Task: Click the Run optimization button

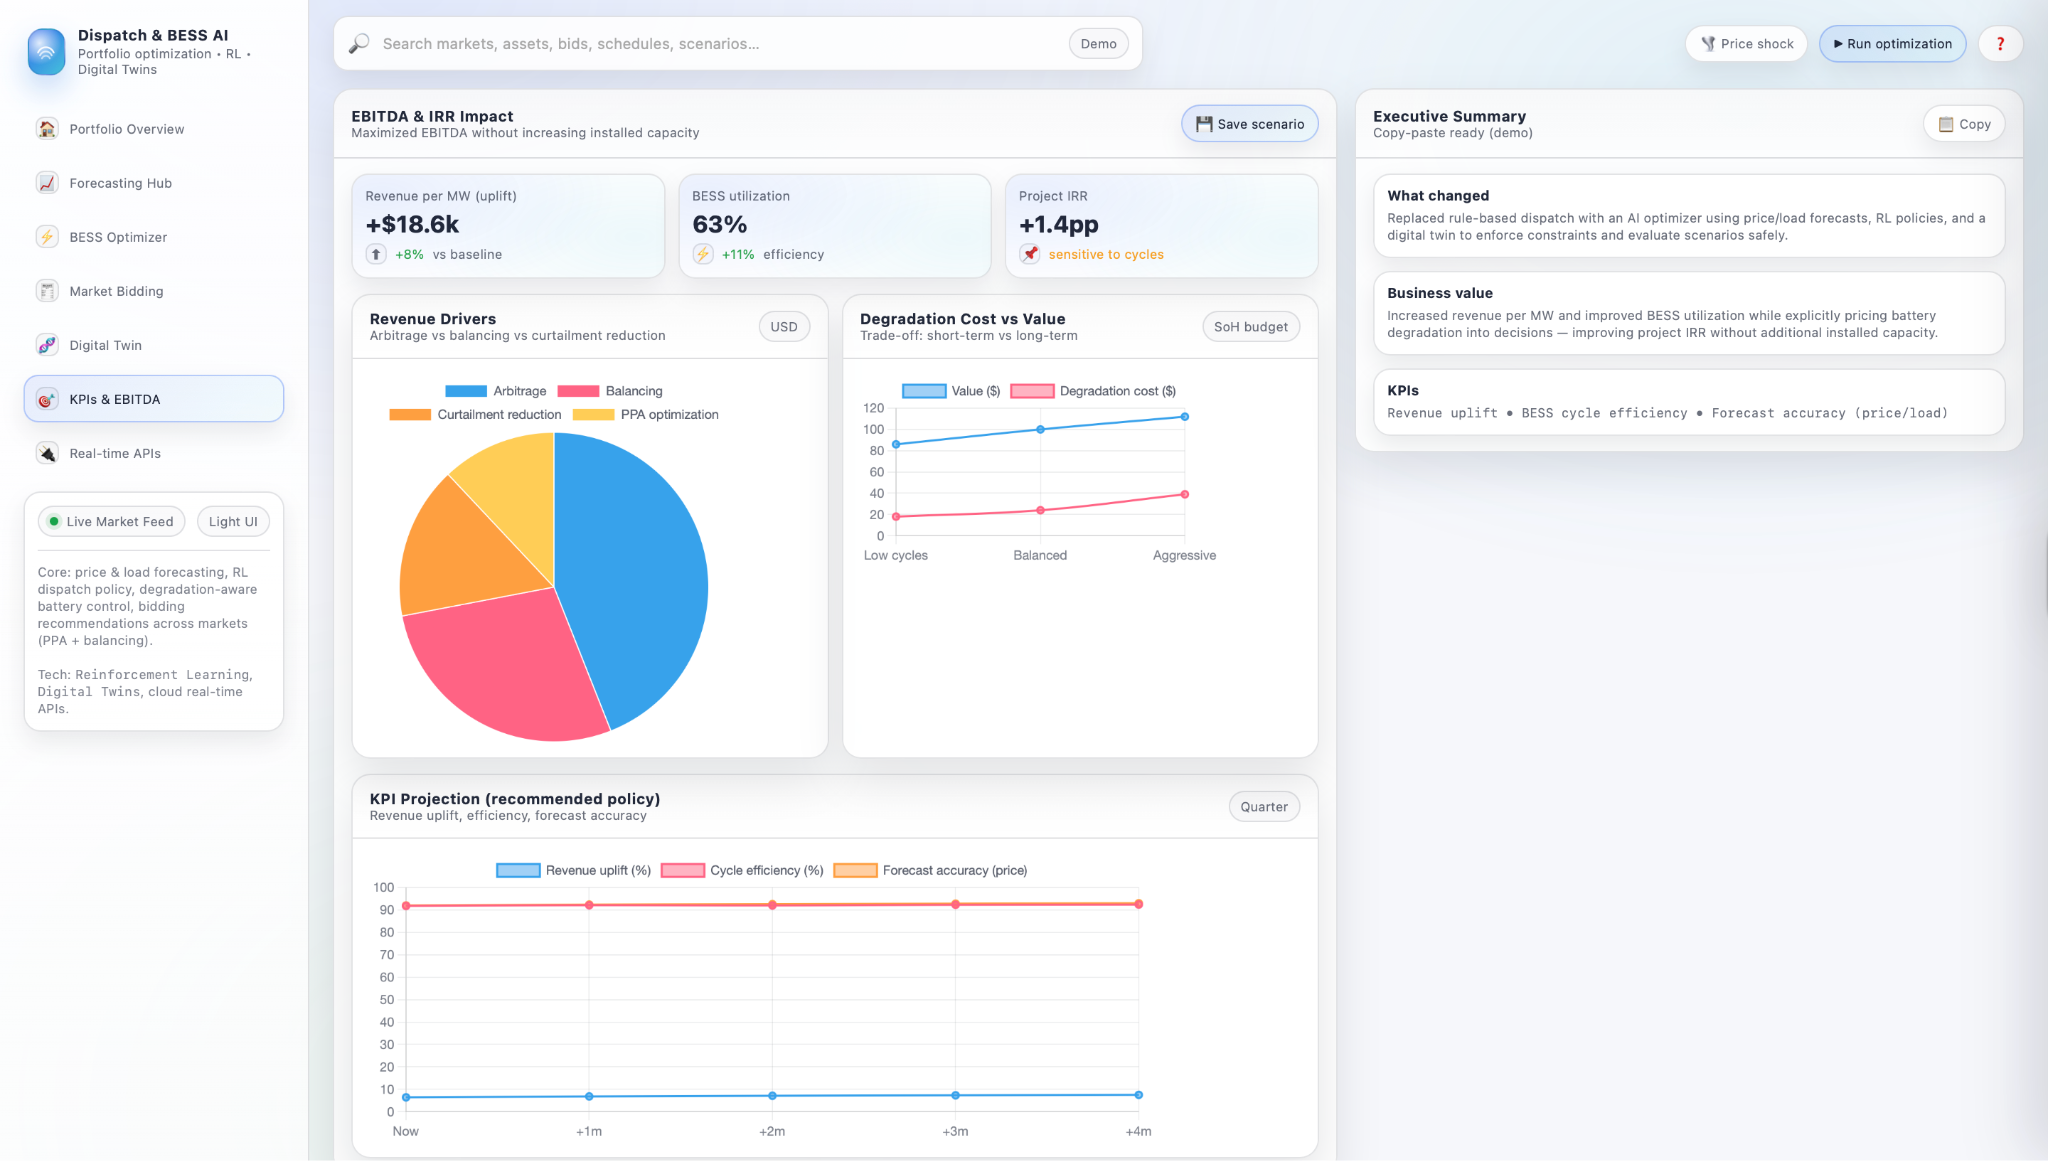Action: [1892, 44]
